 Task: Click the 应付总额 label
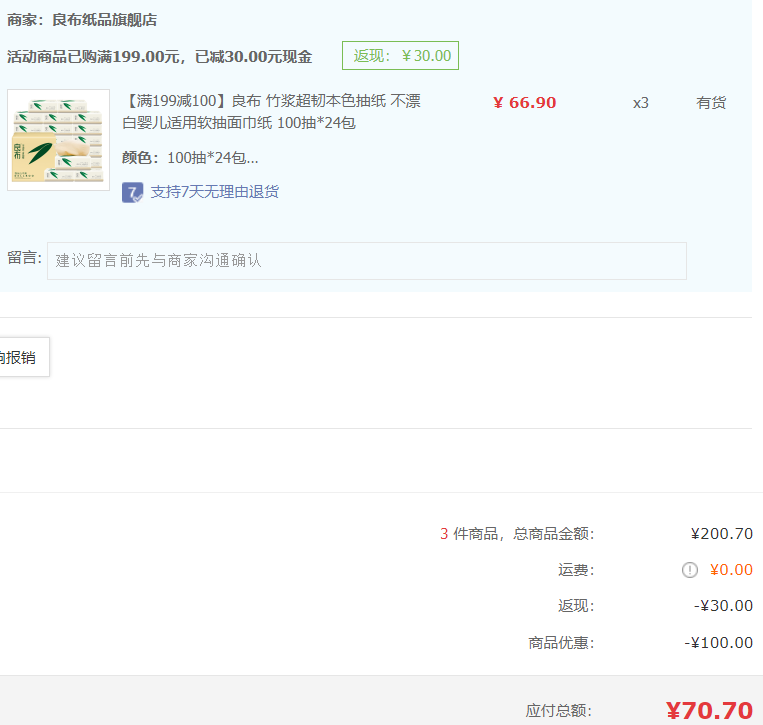(x=559, y=711)
